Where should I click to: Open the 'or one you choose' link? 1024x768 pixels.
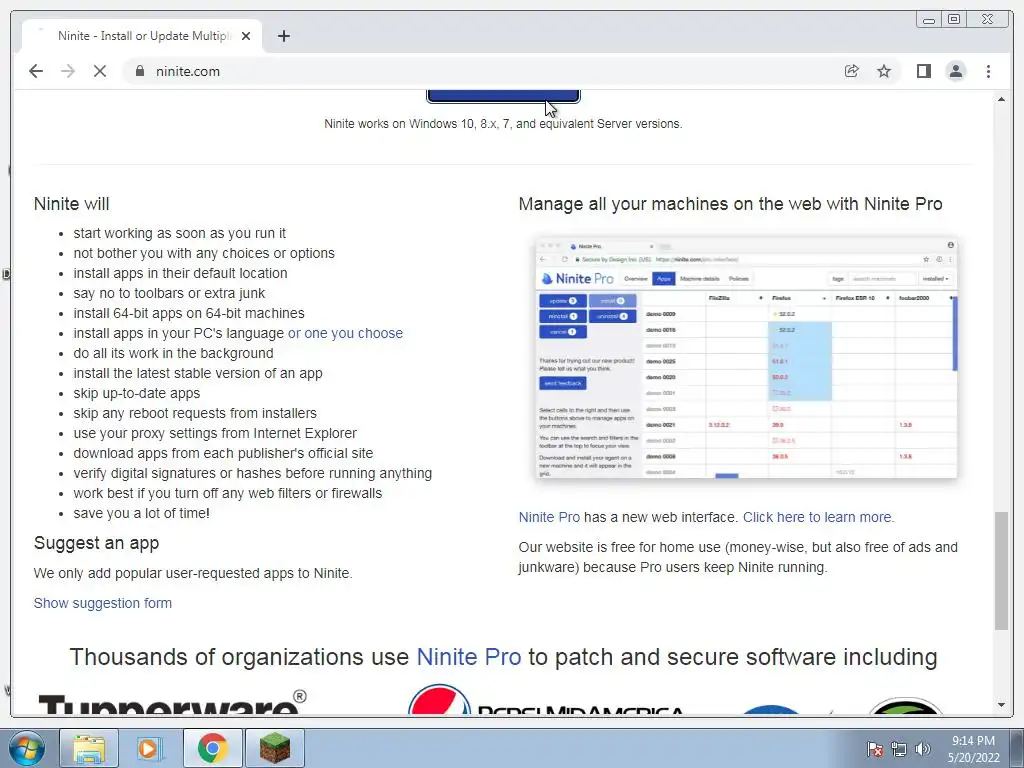point(345,333)
